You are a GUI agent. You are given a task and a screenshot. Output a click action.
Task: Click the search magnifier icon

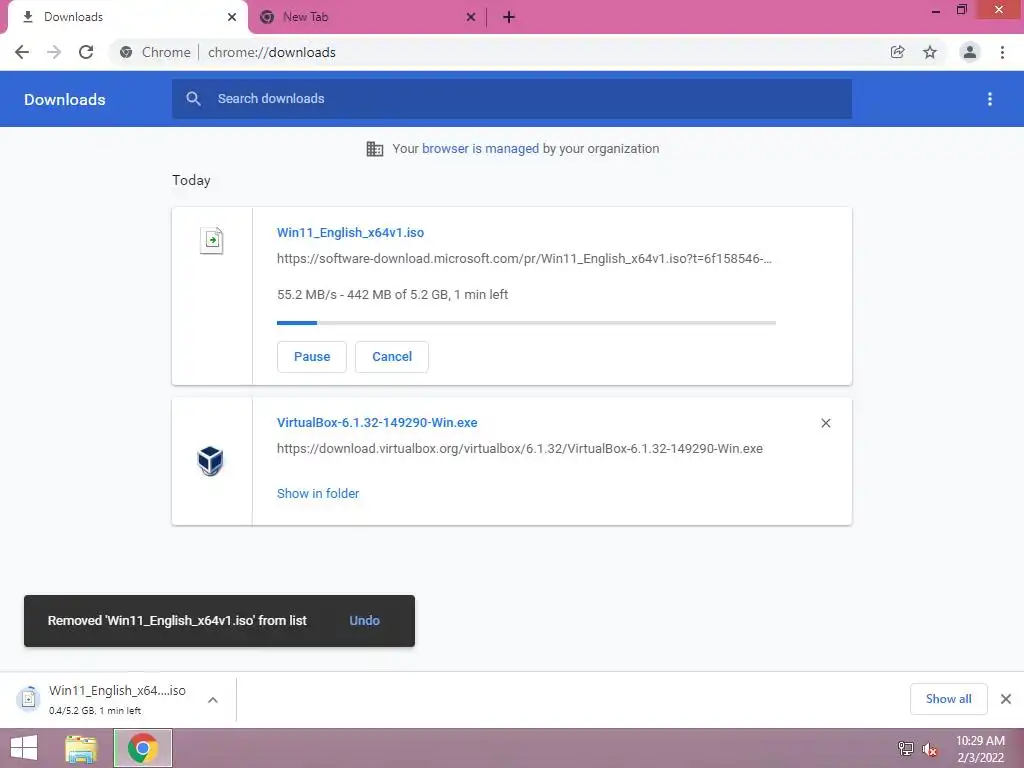tap(193, 99)
